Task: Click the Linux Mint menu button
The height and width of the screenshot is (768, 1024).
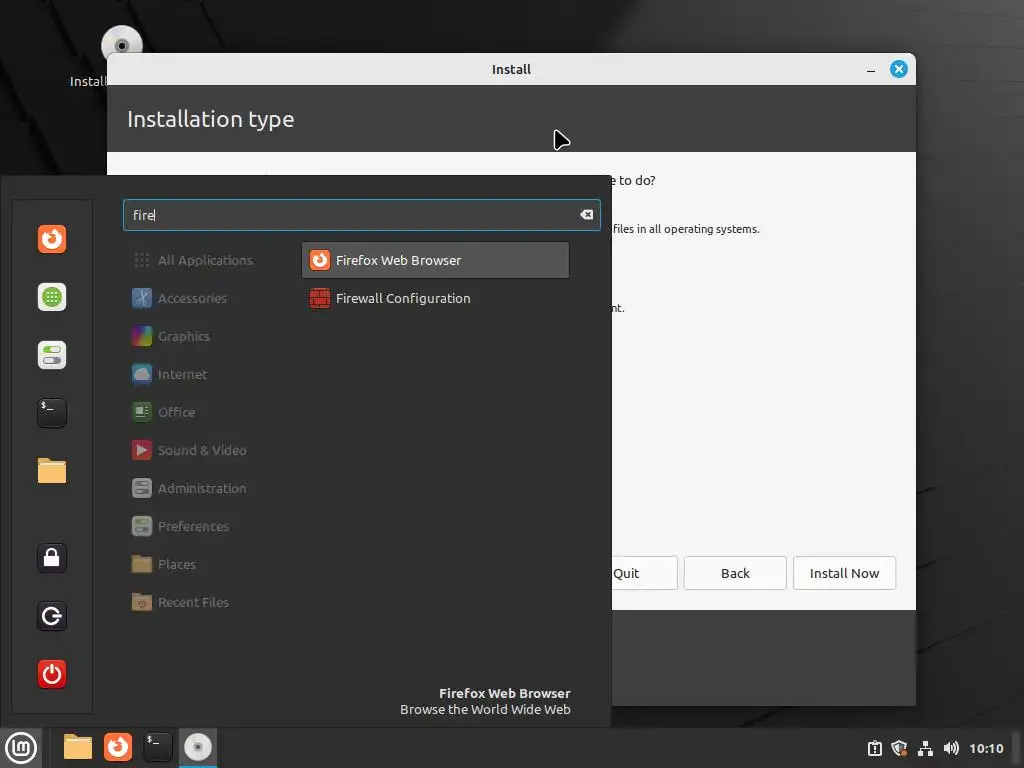Action: [21, 747]
